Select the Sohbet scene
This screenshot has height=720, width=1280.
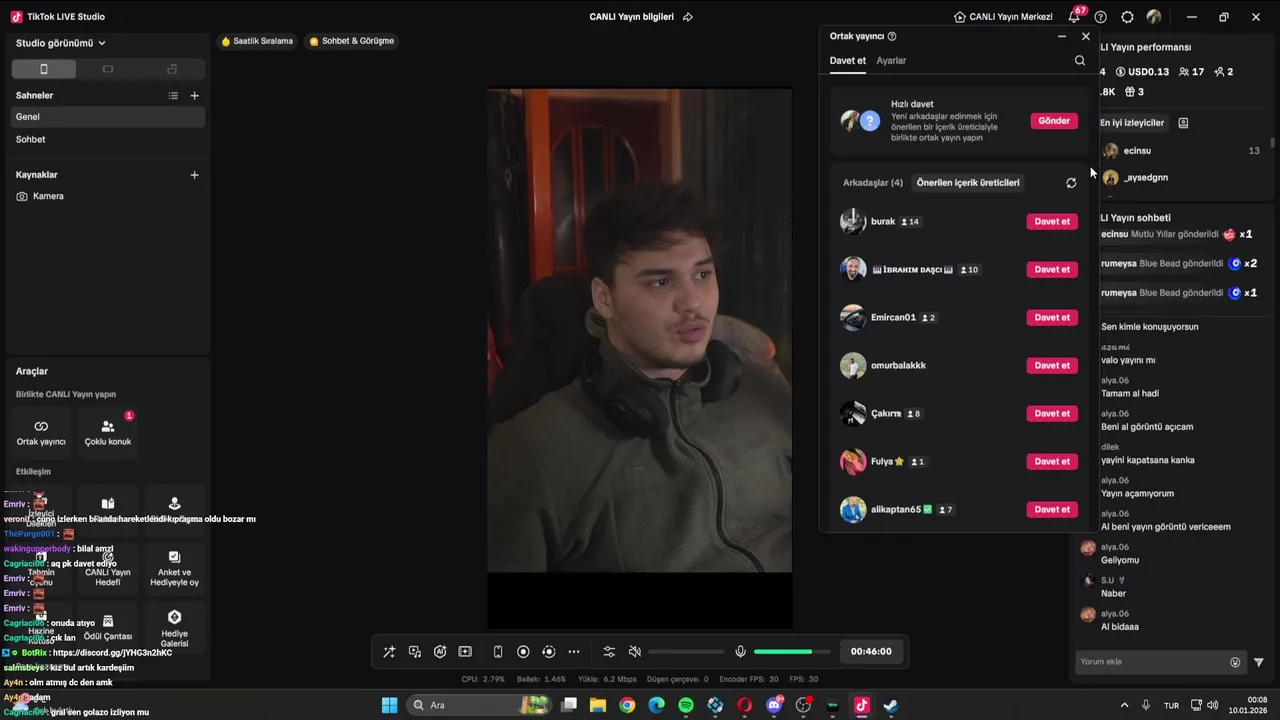point(108,140)
